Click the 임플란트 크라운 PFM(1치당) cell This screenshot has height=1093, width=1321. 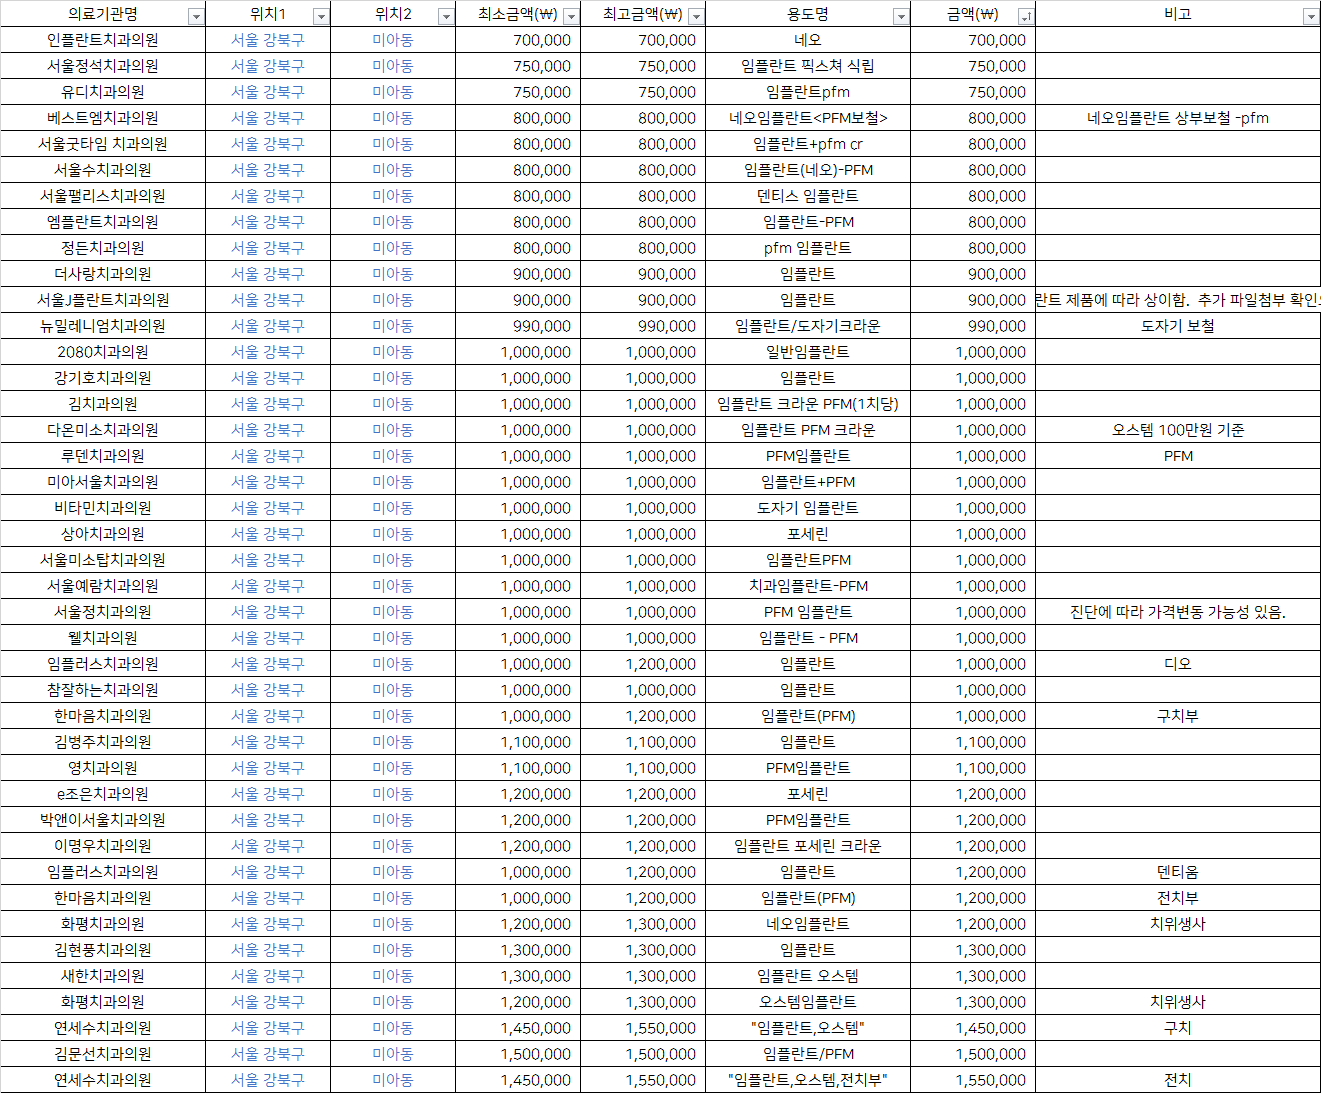tap(808, 404)
